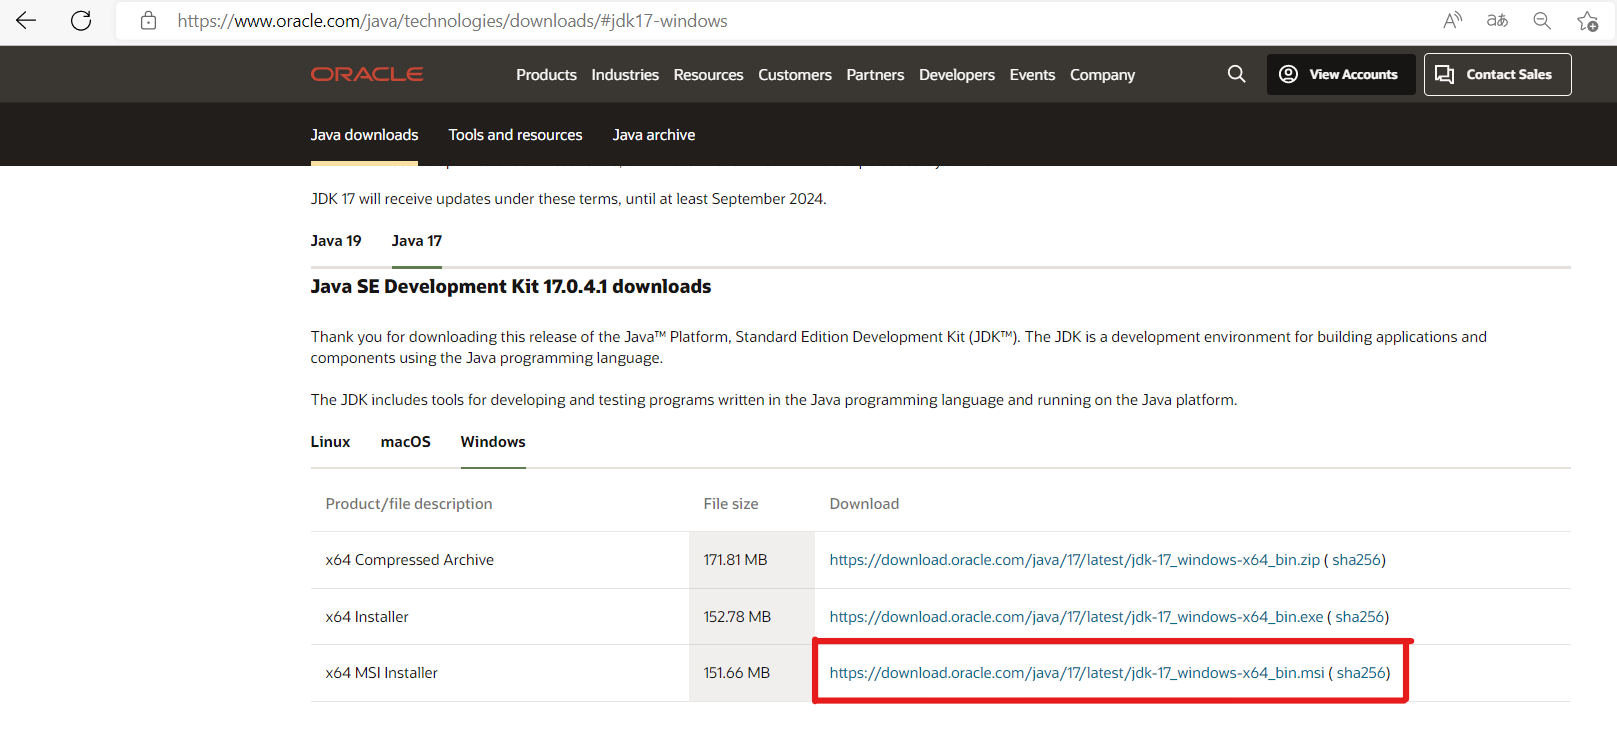Click the browser address bar URL
1617x747 pixels.
452,21
